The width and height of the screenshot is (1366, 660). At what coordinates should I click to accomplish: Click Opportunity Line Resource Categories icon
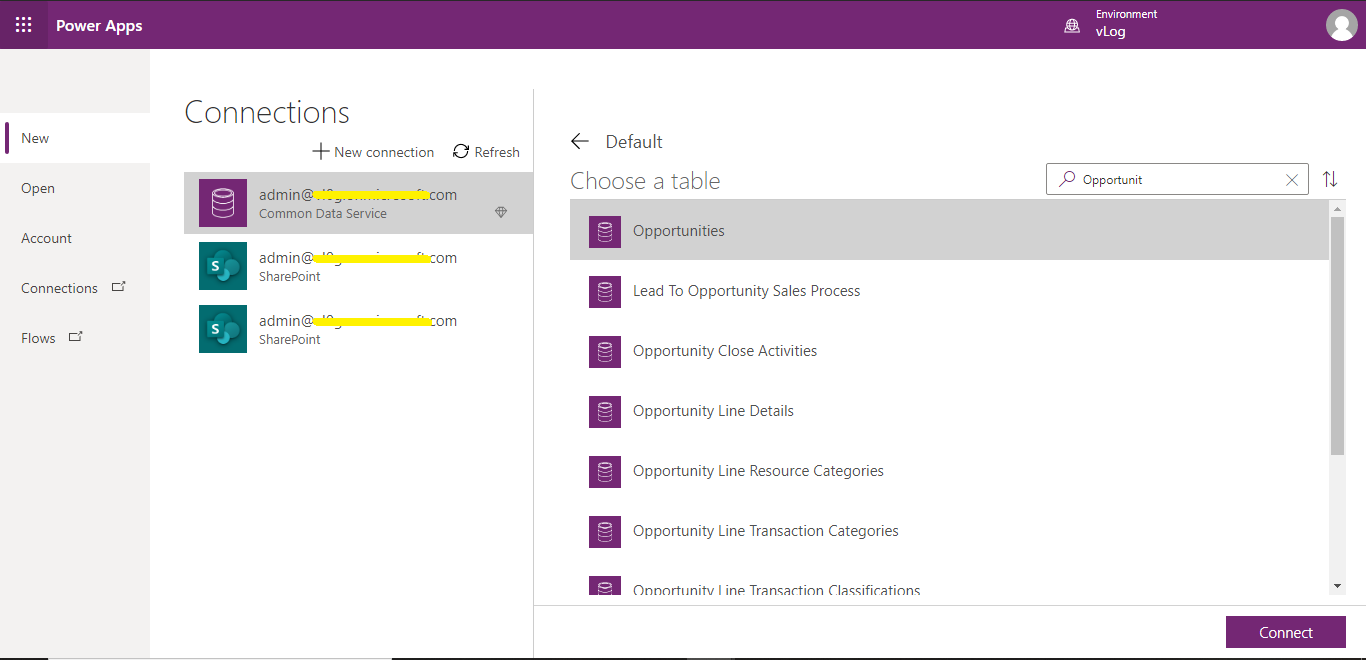[x=605, y=472]
